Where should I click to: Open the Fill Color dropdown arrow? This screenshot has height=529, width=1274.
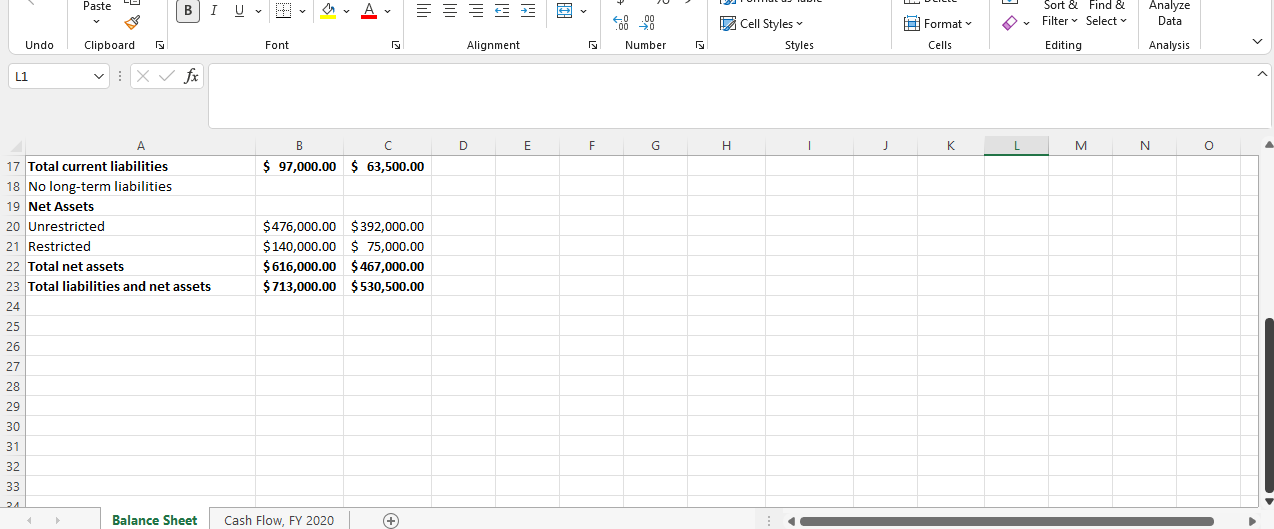(347, 11)
